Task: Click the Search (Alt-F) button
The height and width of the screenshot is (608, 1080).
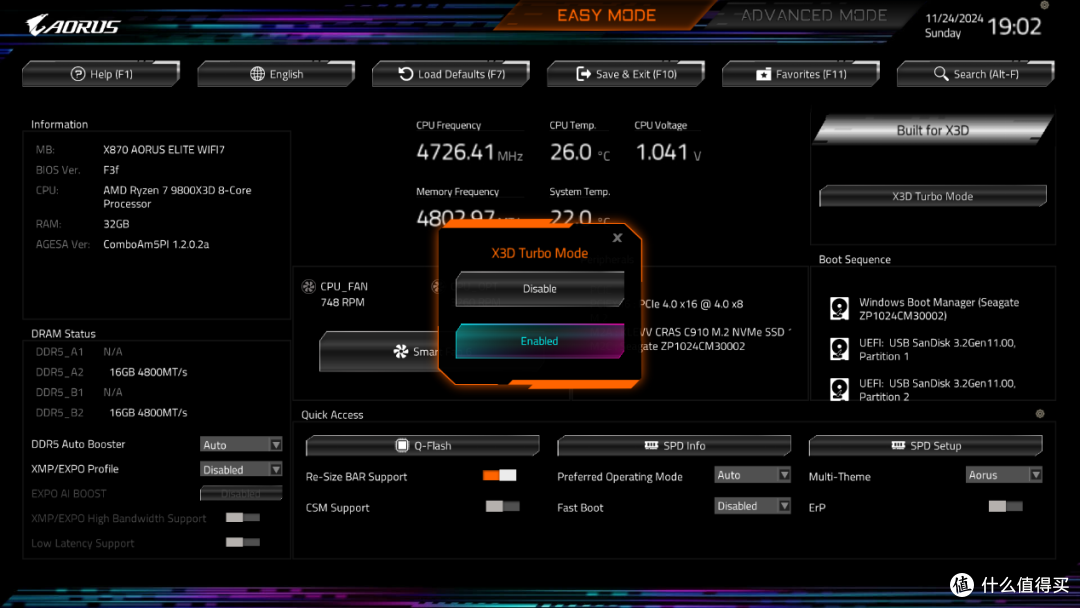Action: pos(975,74)
